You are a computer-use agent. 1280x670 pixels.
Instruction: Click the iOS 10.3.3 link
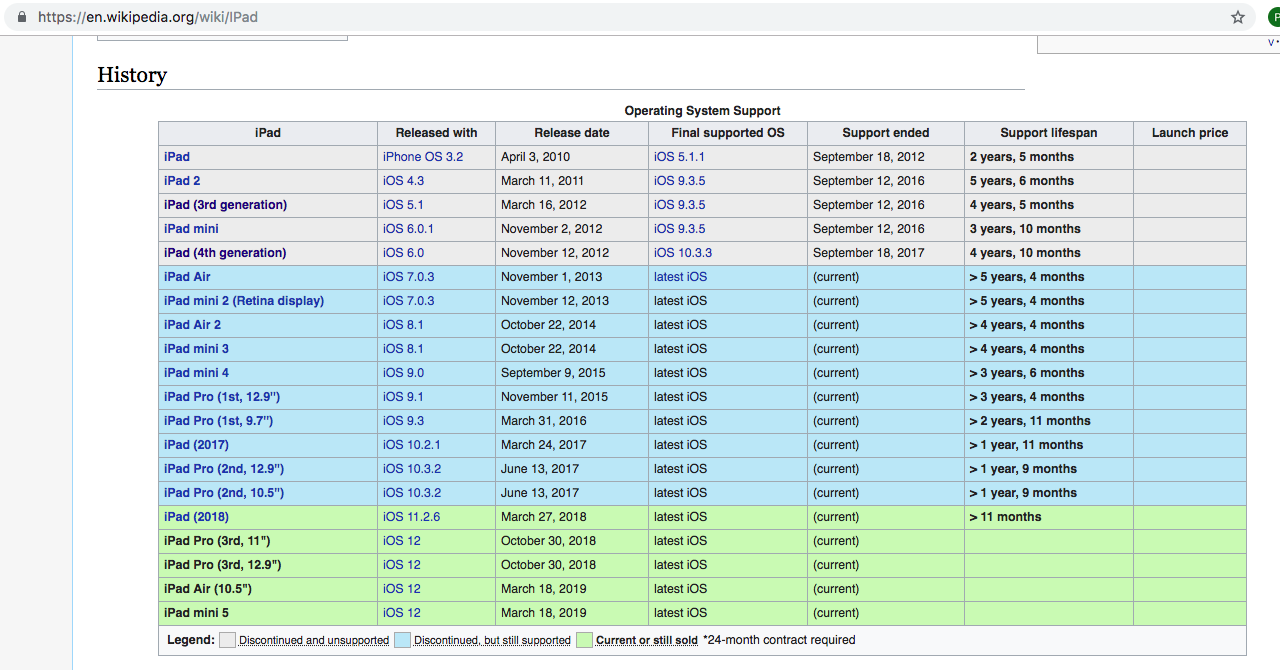(683, 253)
